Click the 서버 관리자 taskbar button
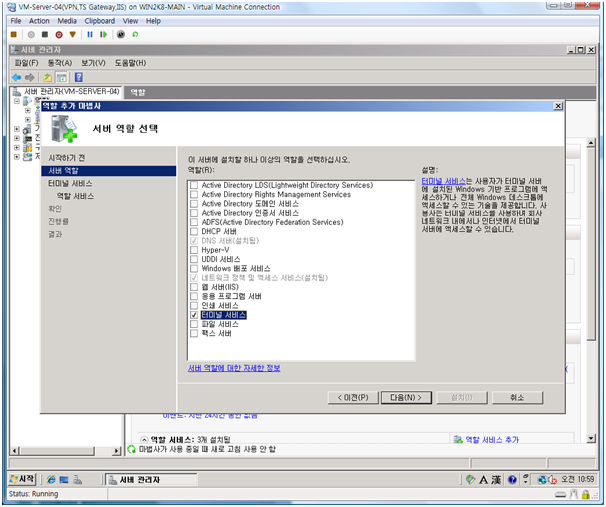This screenshot has width=606, height=507. pyautogui.click(x=151, y=480)
